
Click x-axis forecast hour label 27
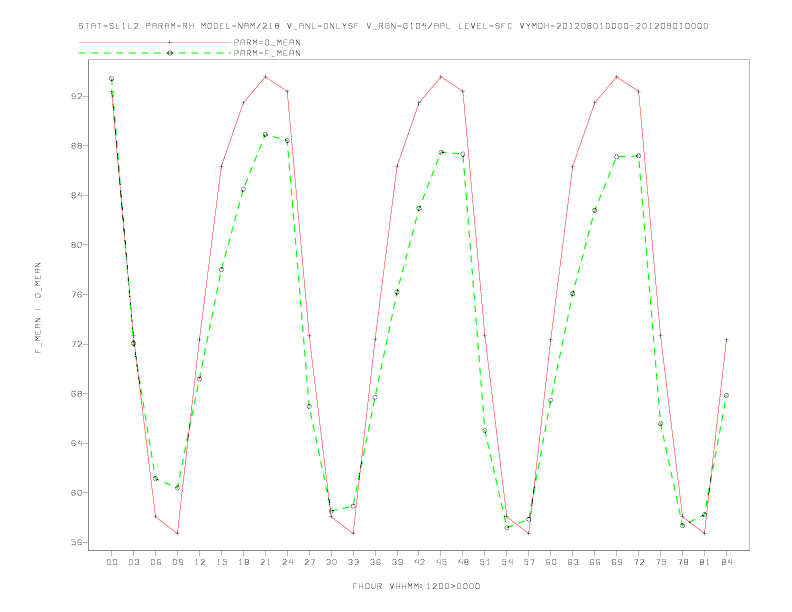coord(309,562)
